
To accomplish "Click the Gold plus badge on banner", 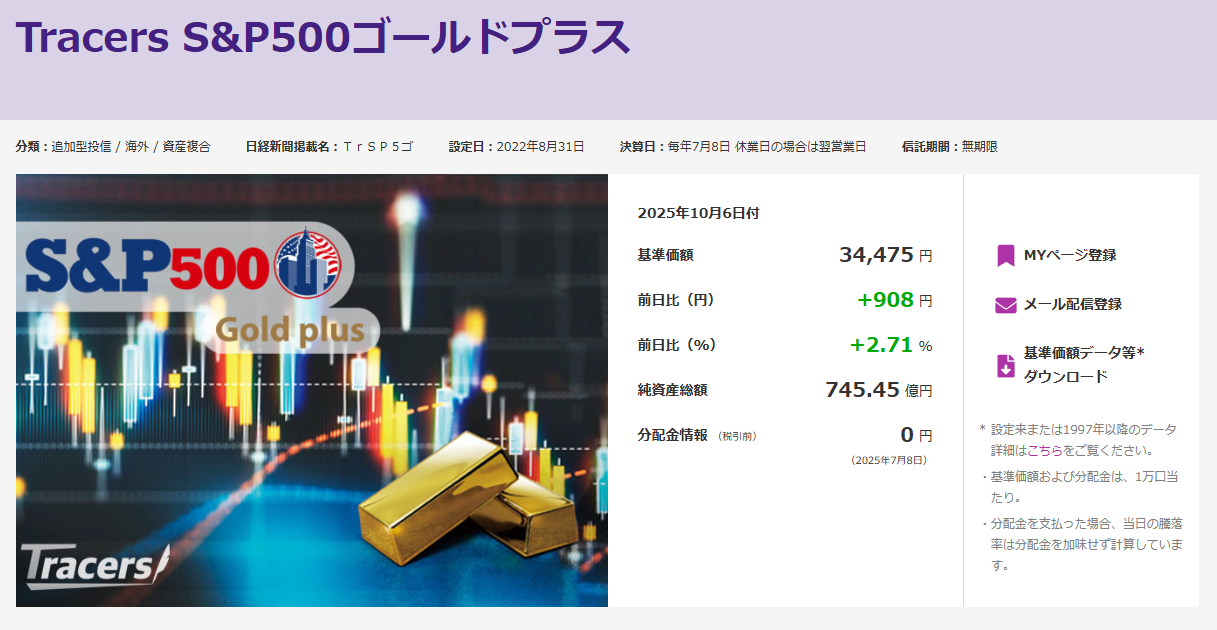I will (290, 329).
